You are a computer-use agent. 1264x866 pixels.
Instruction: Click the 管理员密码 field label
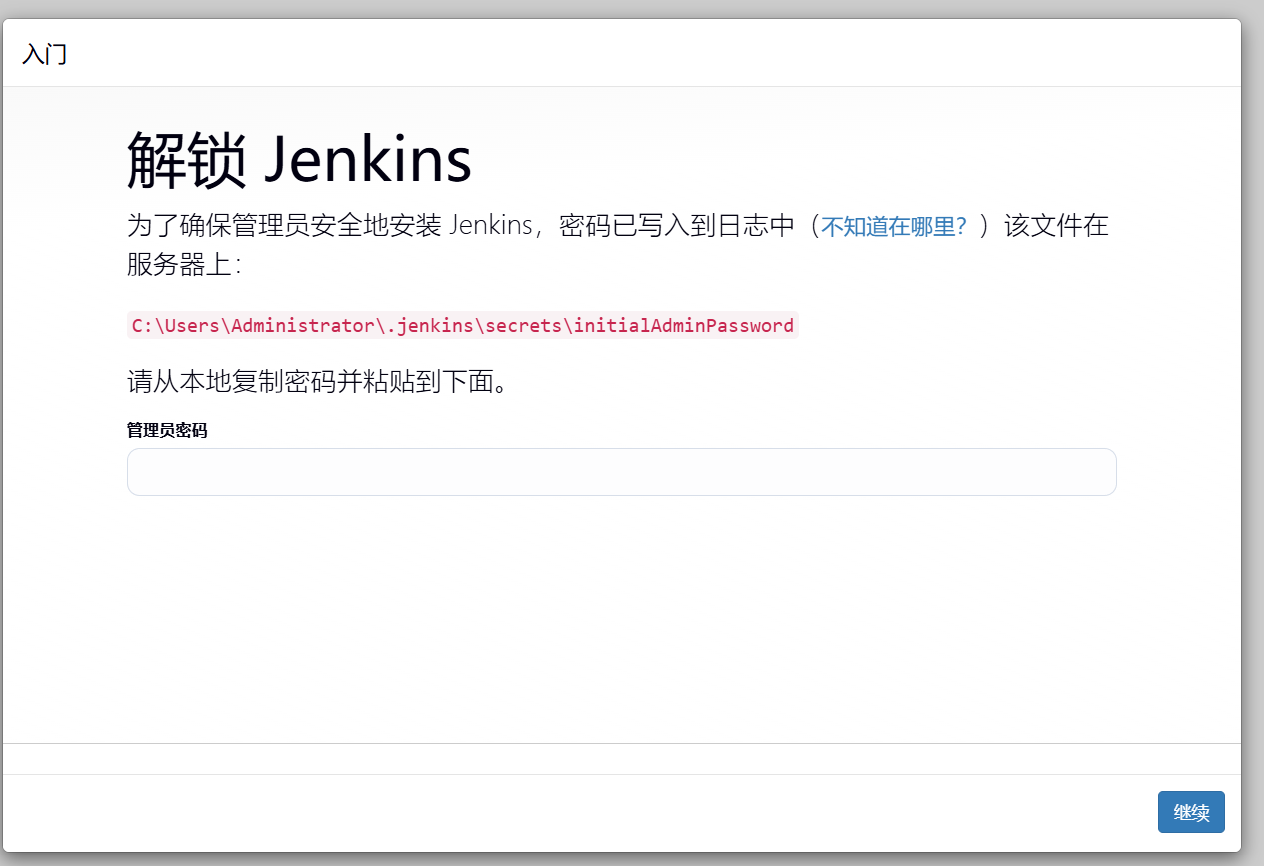click(167, 430)
